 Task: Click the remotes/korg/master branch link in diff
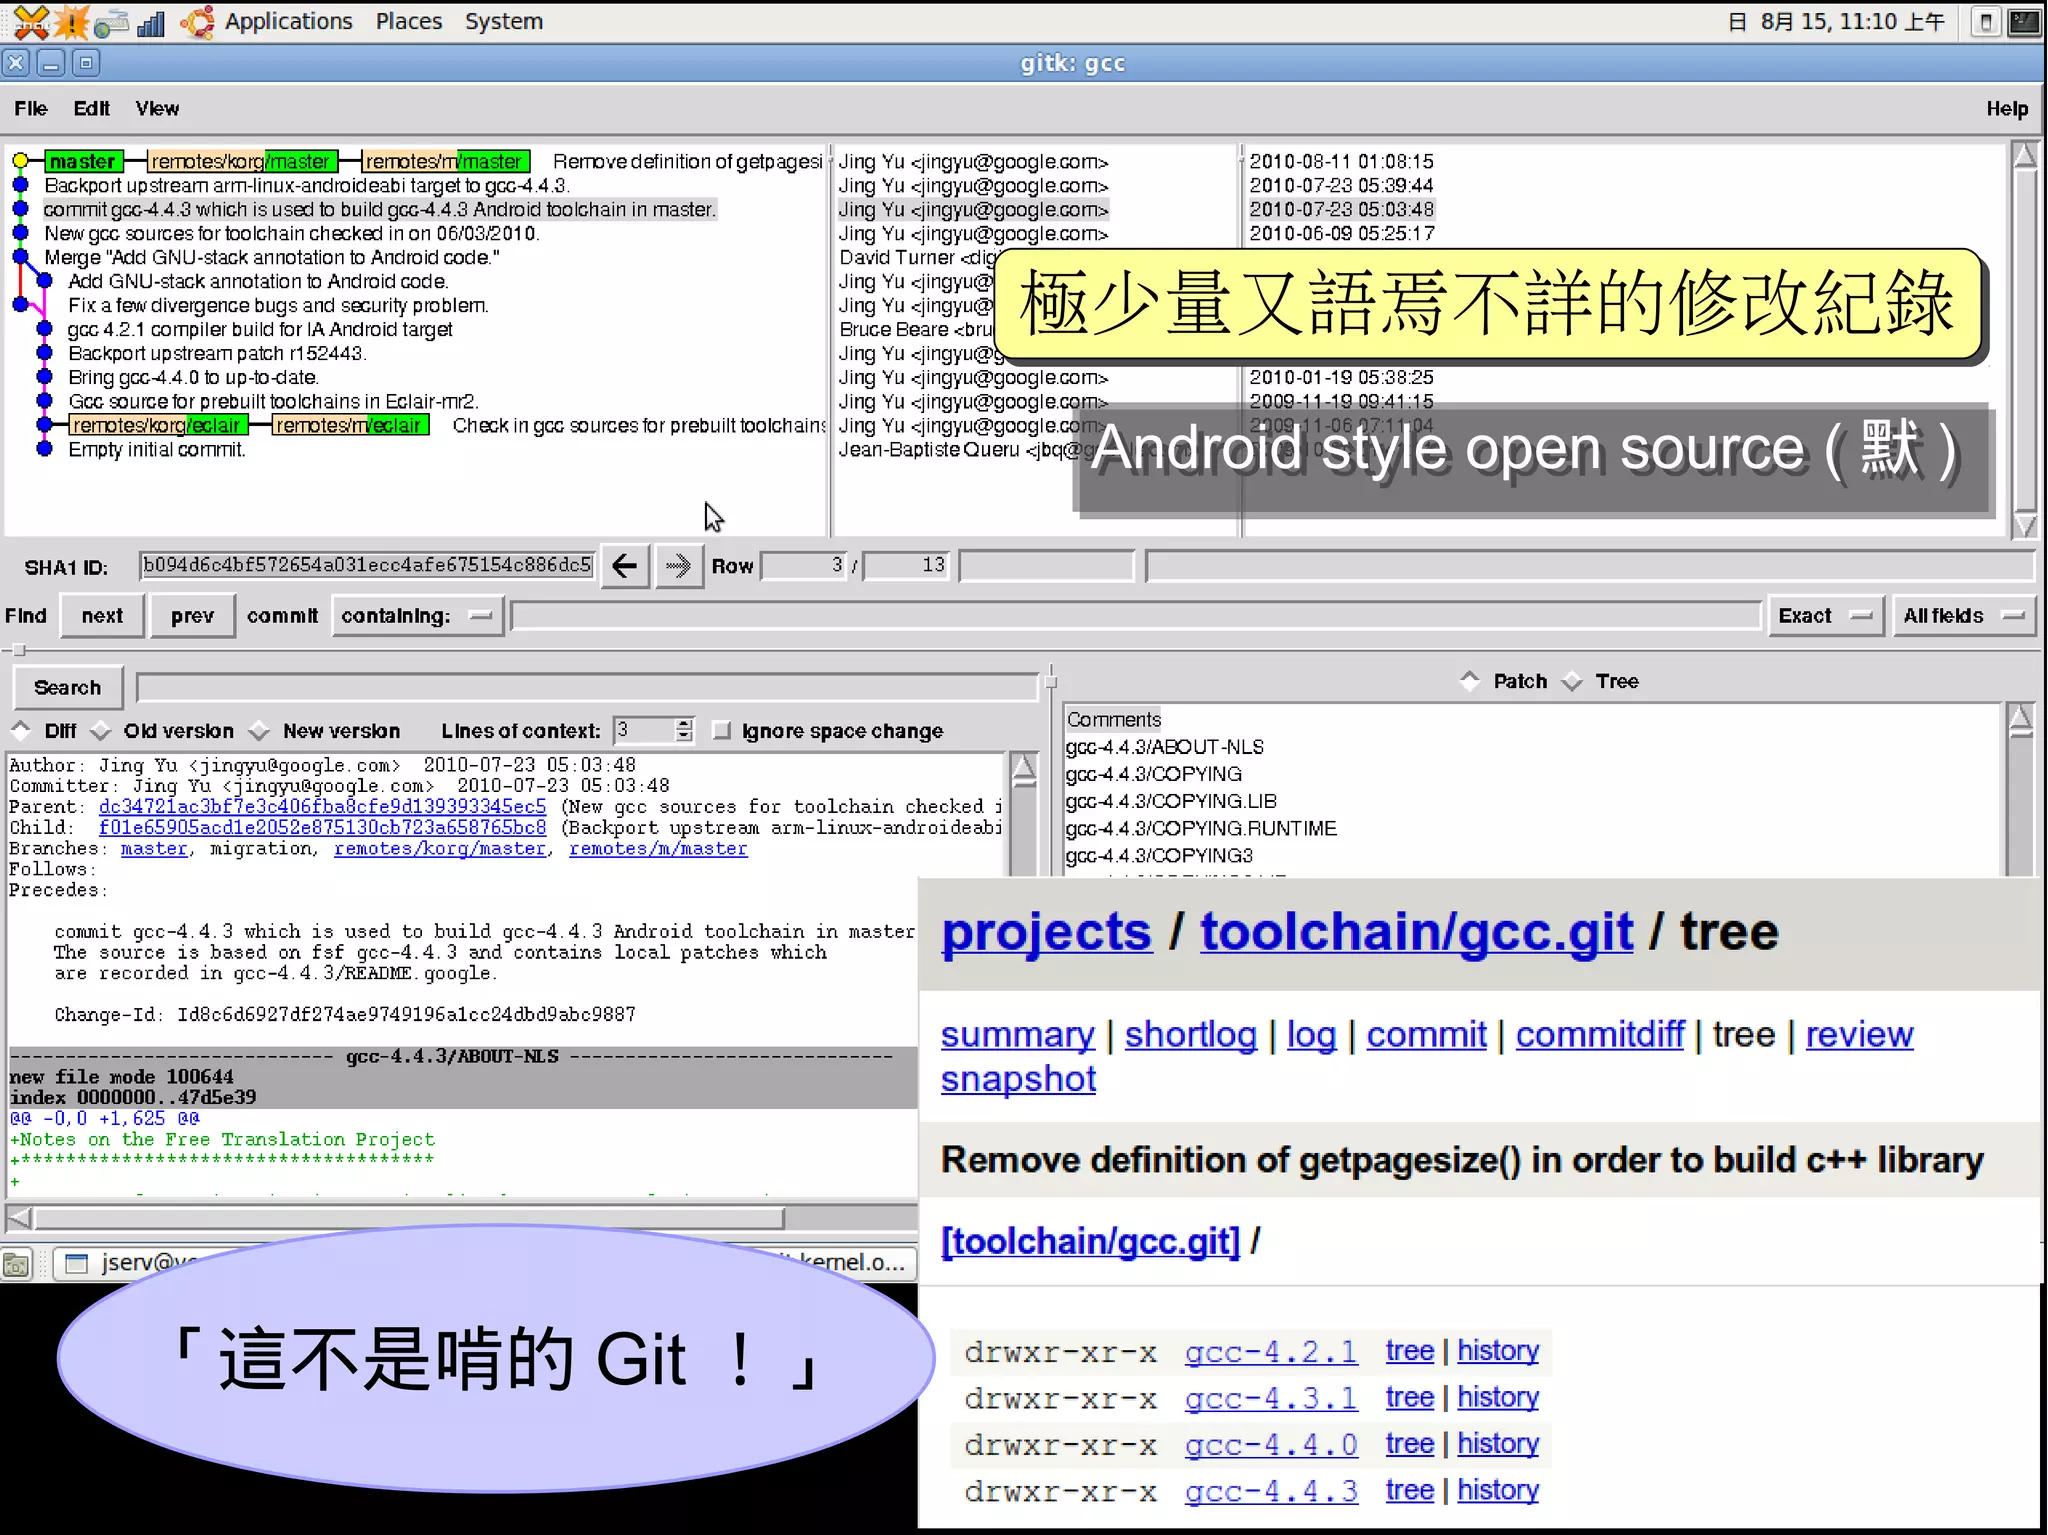(440, 848)
